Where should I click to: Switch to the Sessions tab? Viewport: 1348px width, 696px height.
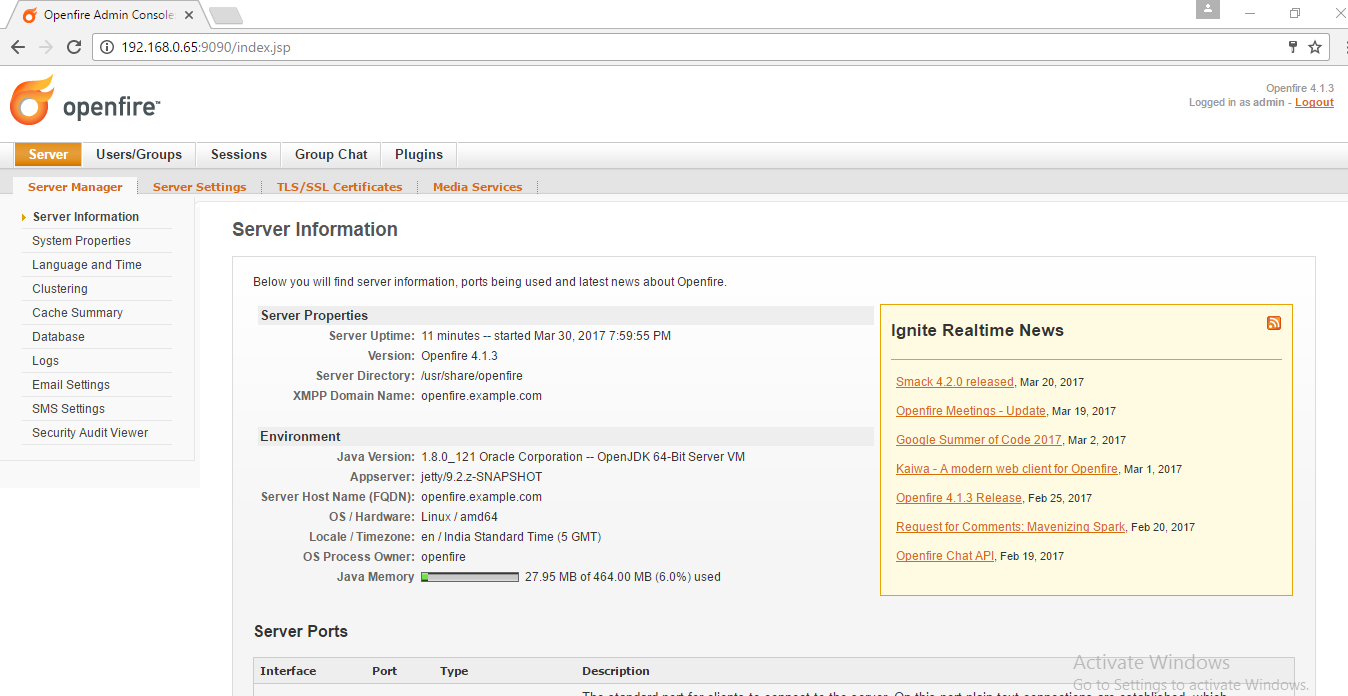tap(239, 154)
